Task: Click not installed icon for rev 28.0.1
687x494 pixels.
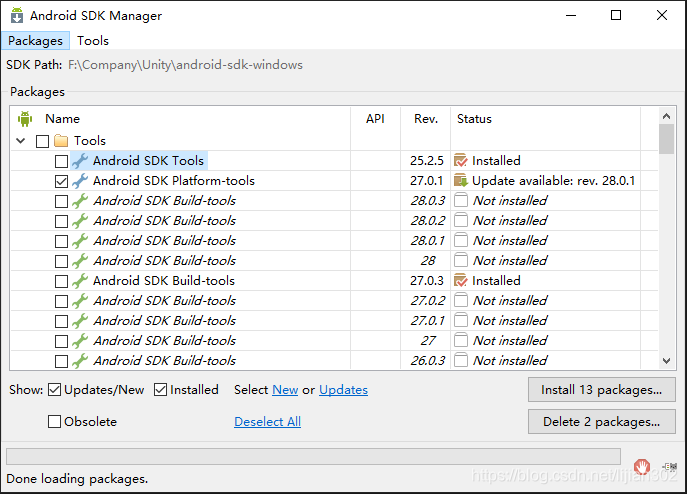Action: coord(460,240)
